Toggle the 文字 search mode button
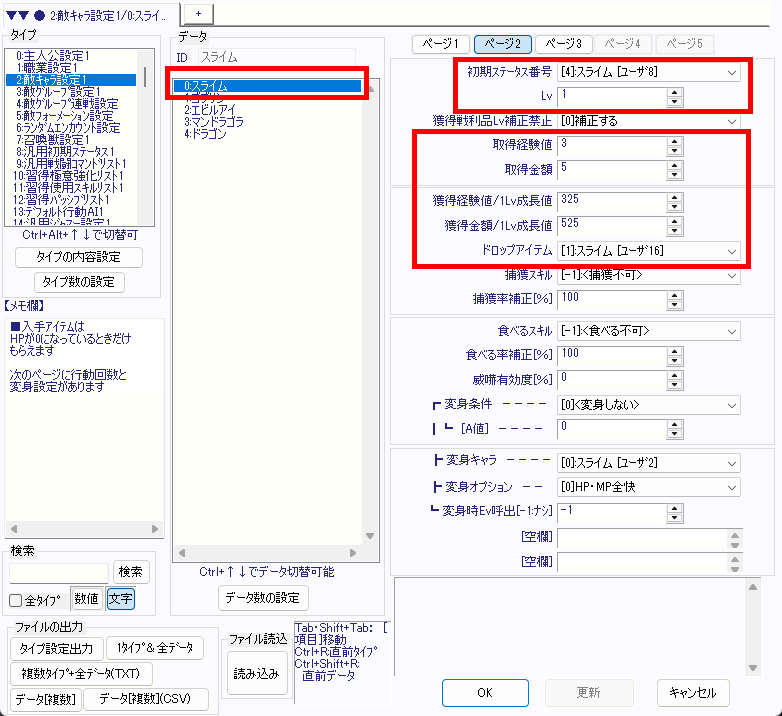This screenshot has width=782, height=716. (121, 599)
